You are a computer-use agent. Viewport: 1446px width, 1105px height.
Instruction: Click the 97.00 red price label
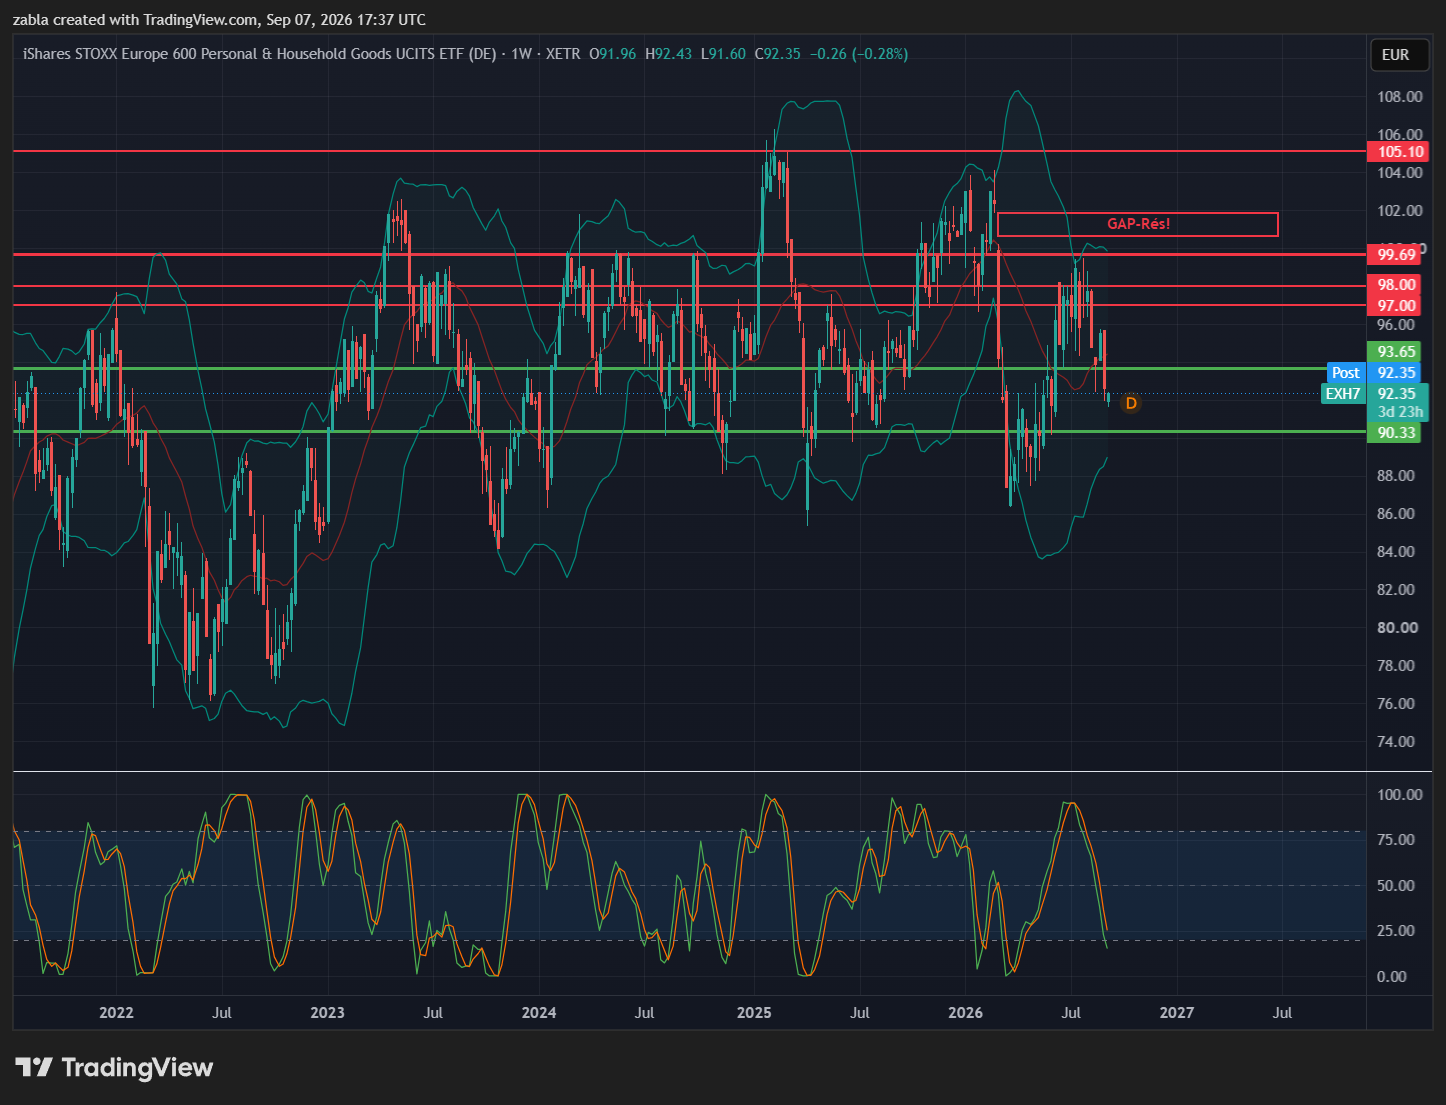click(x=1398, y=306)
